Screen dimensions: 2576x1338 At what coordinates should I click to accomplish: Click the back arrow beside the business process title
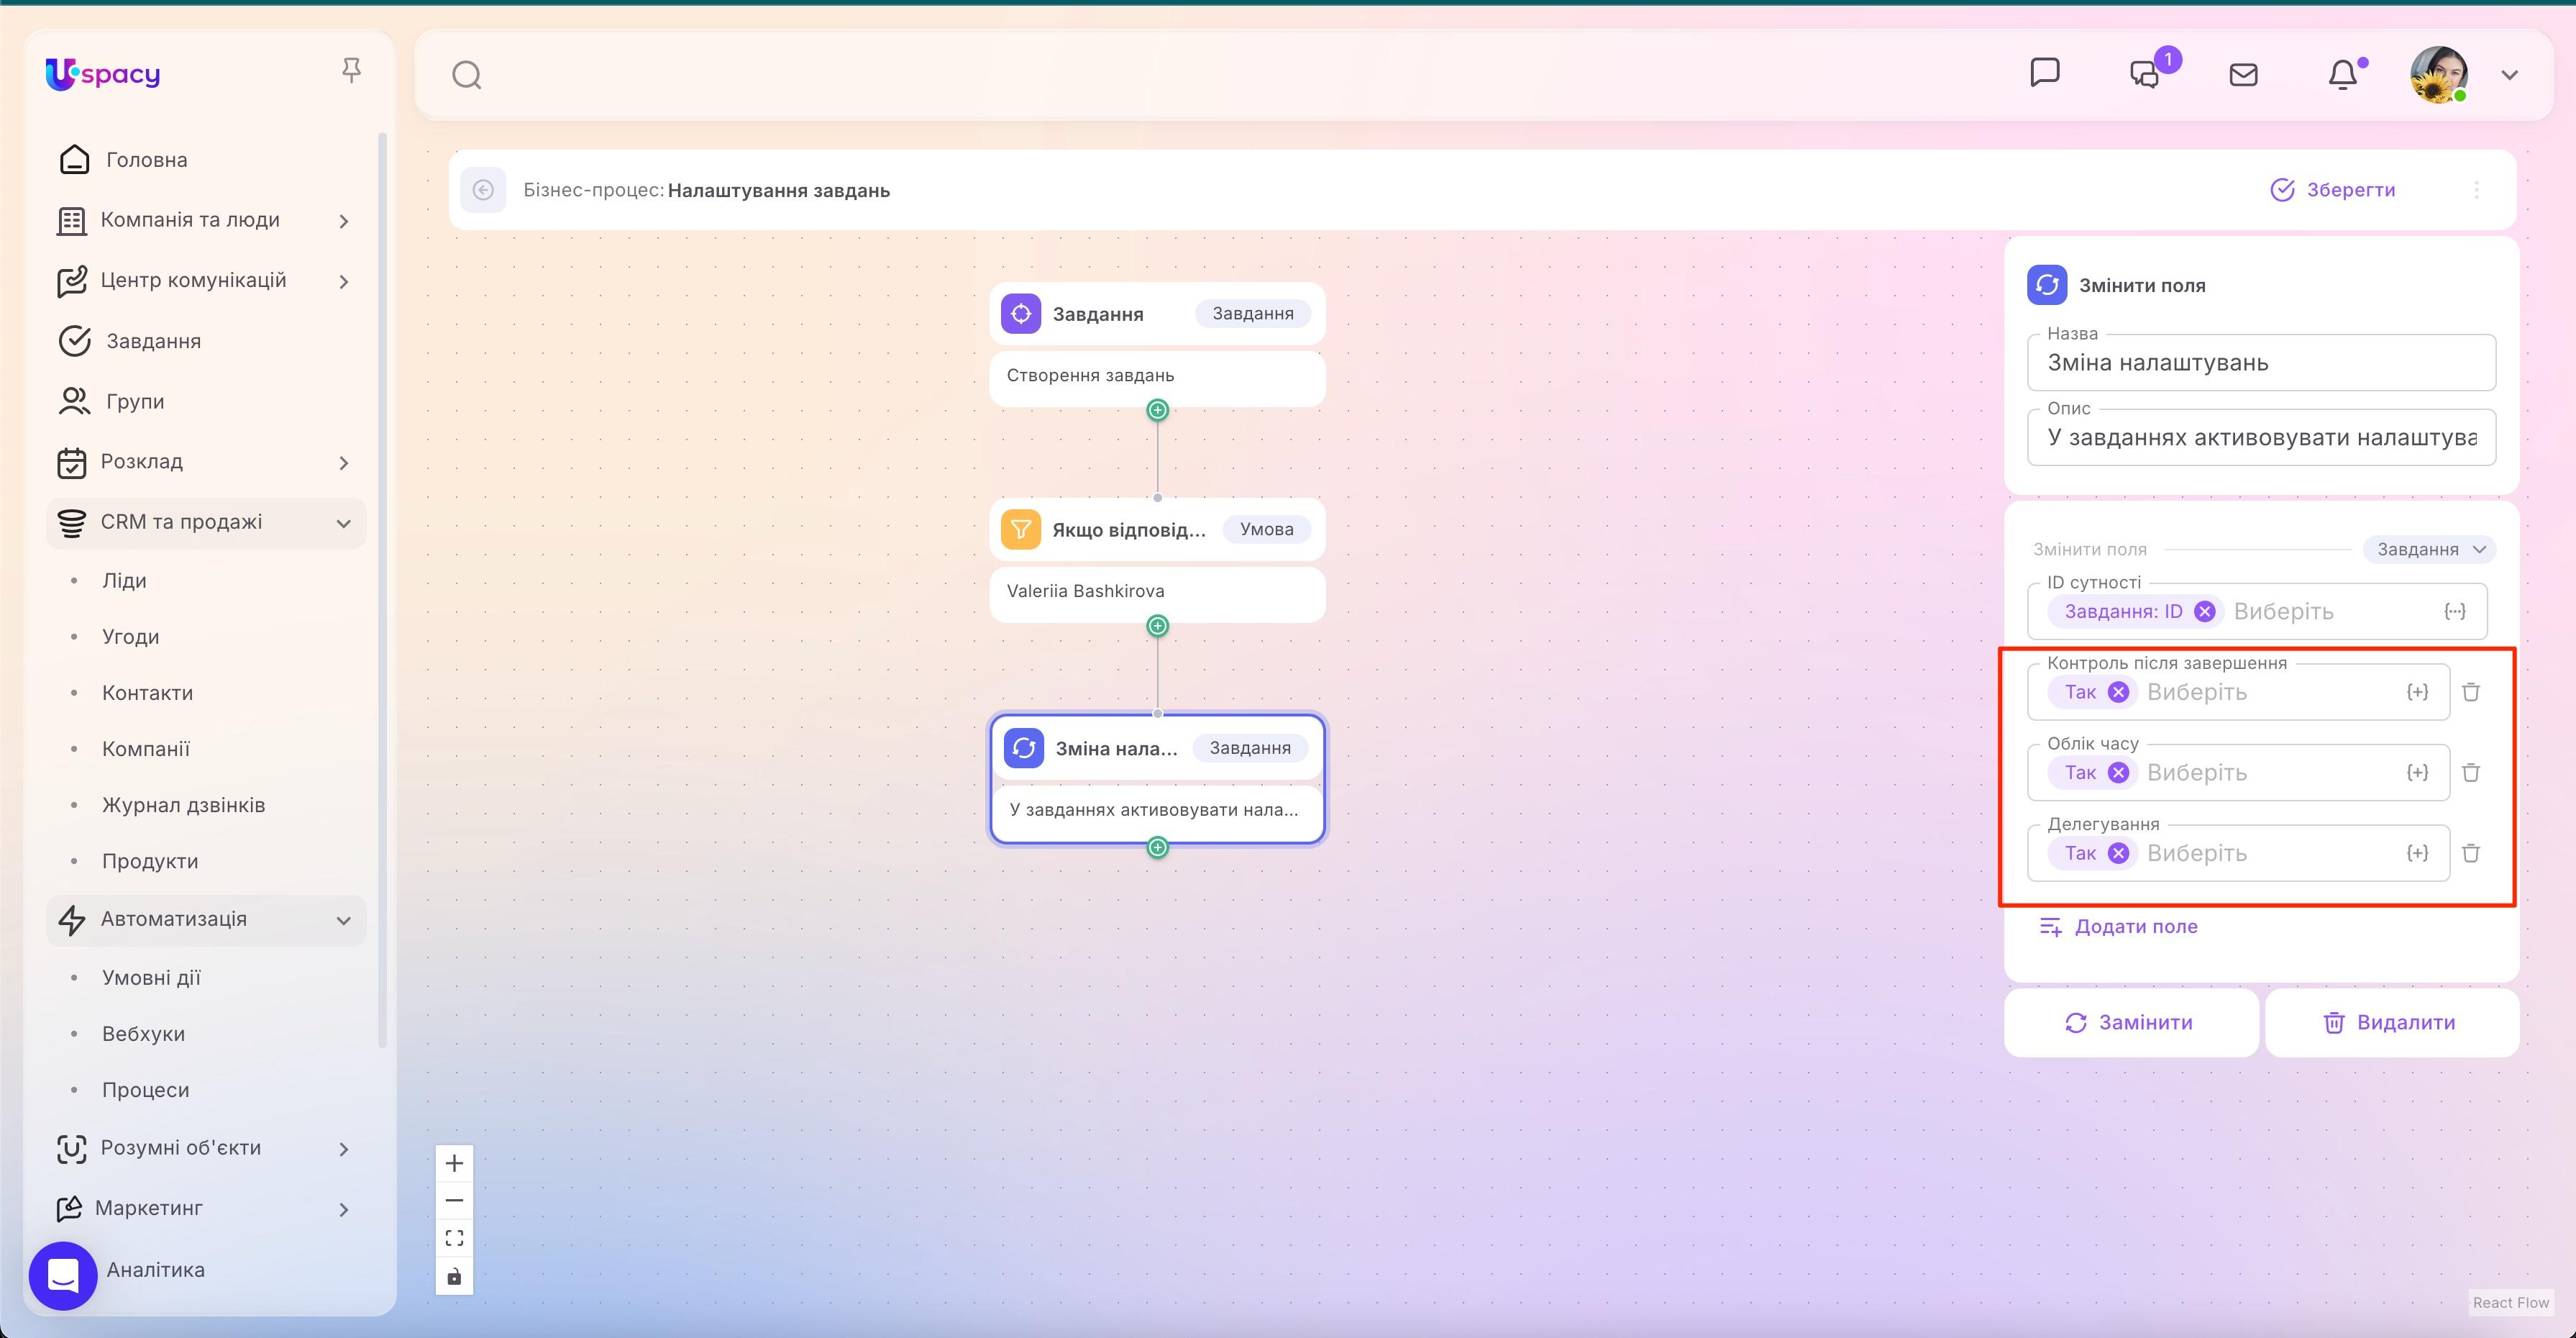coord(484,190)
